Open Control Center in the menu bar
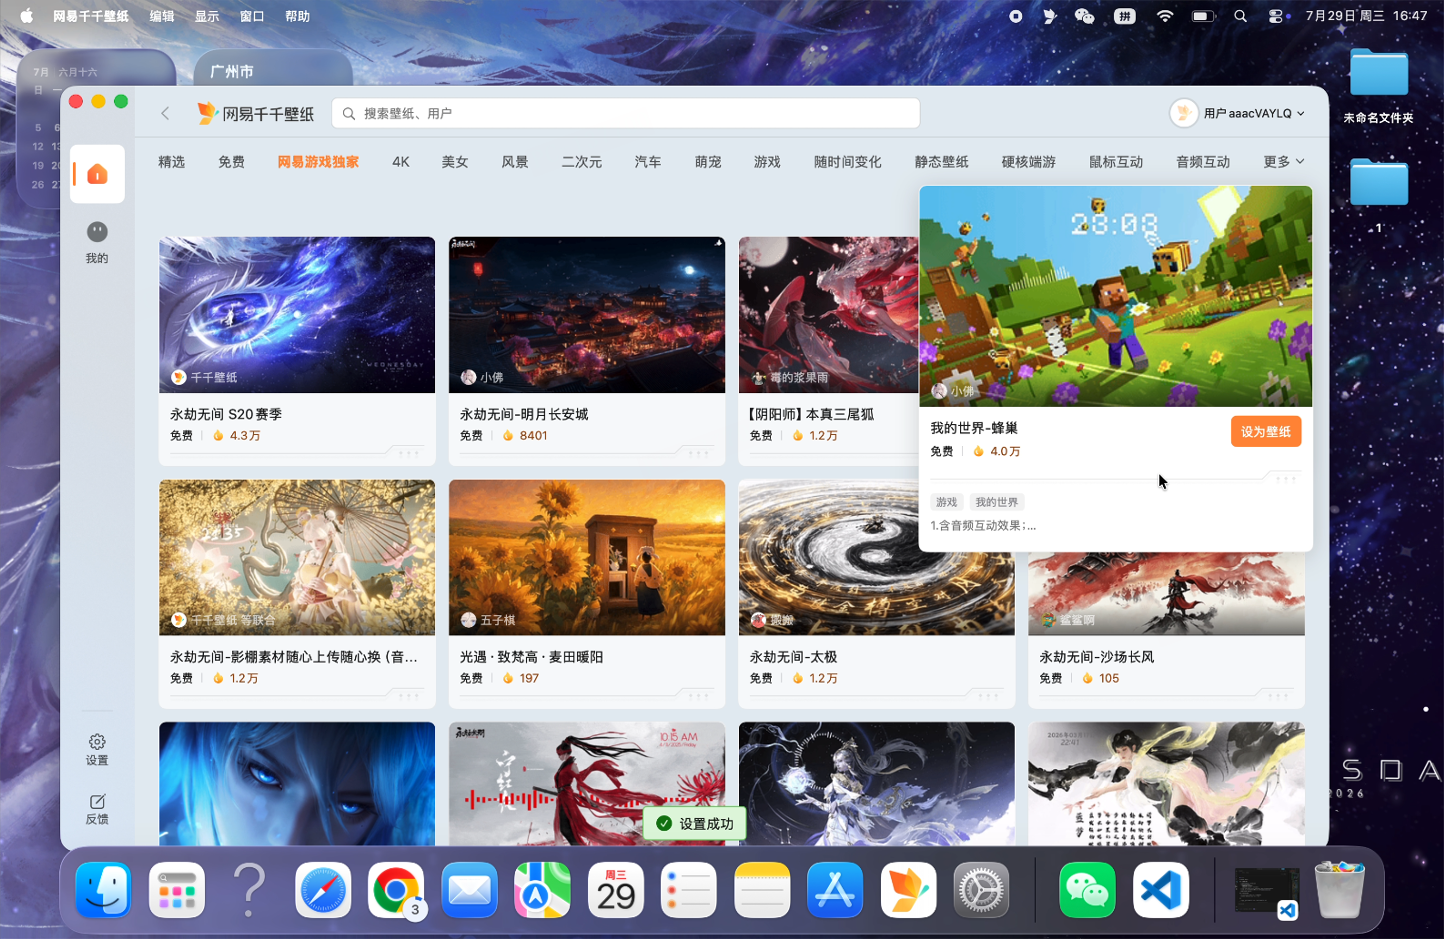1444x939 pixels. (x=1276, y=16)
